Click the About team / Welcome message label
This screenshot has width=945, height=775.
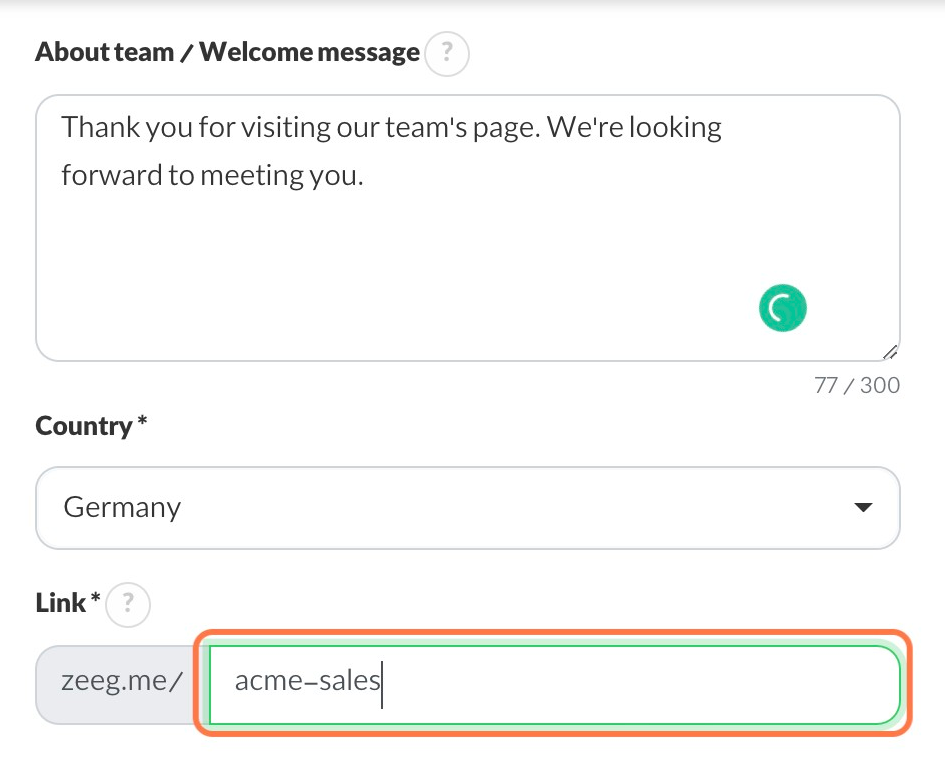227,53
